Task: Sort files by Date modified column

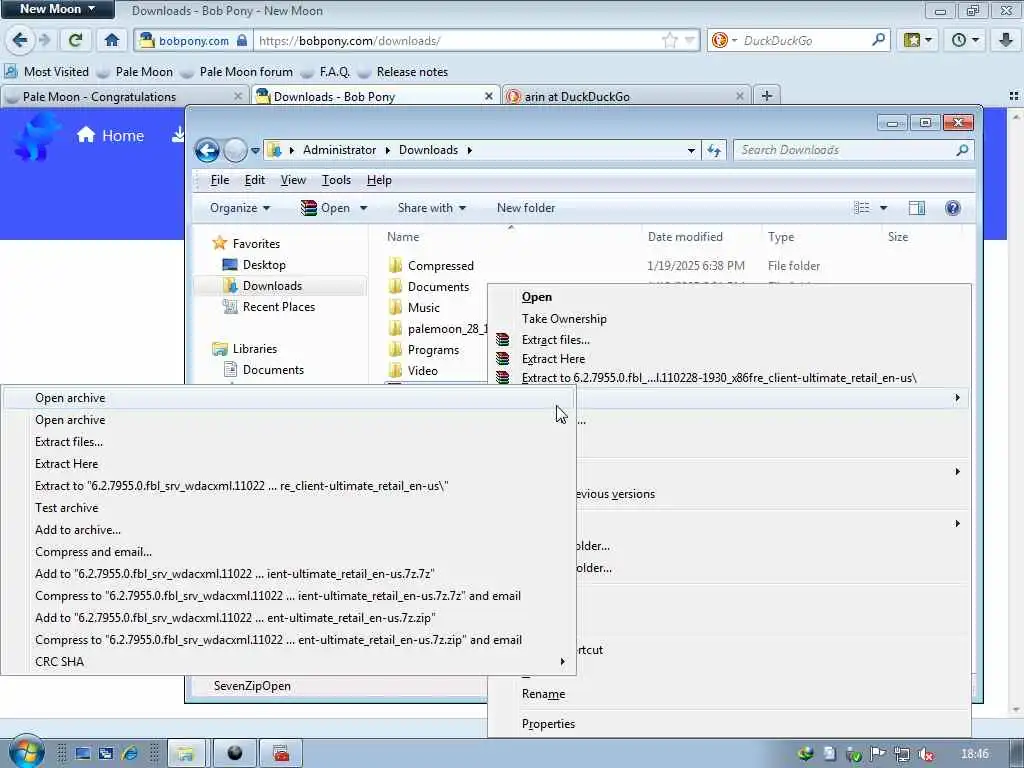Action: 685,236
